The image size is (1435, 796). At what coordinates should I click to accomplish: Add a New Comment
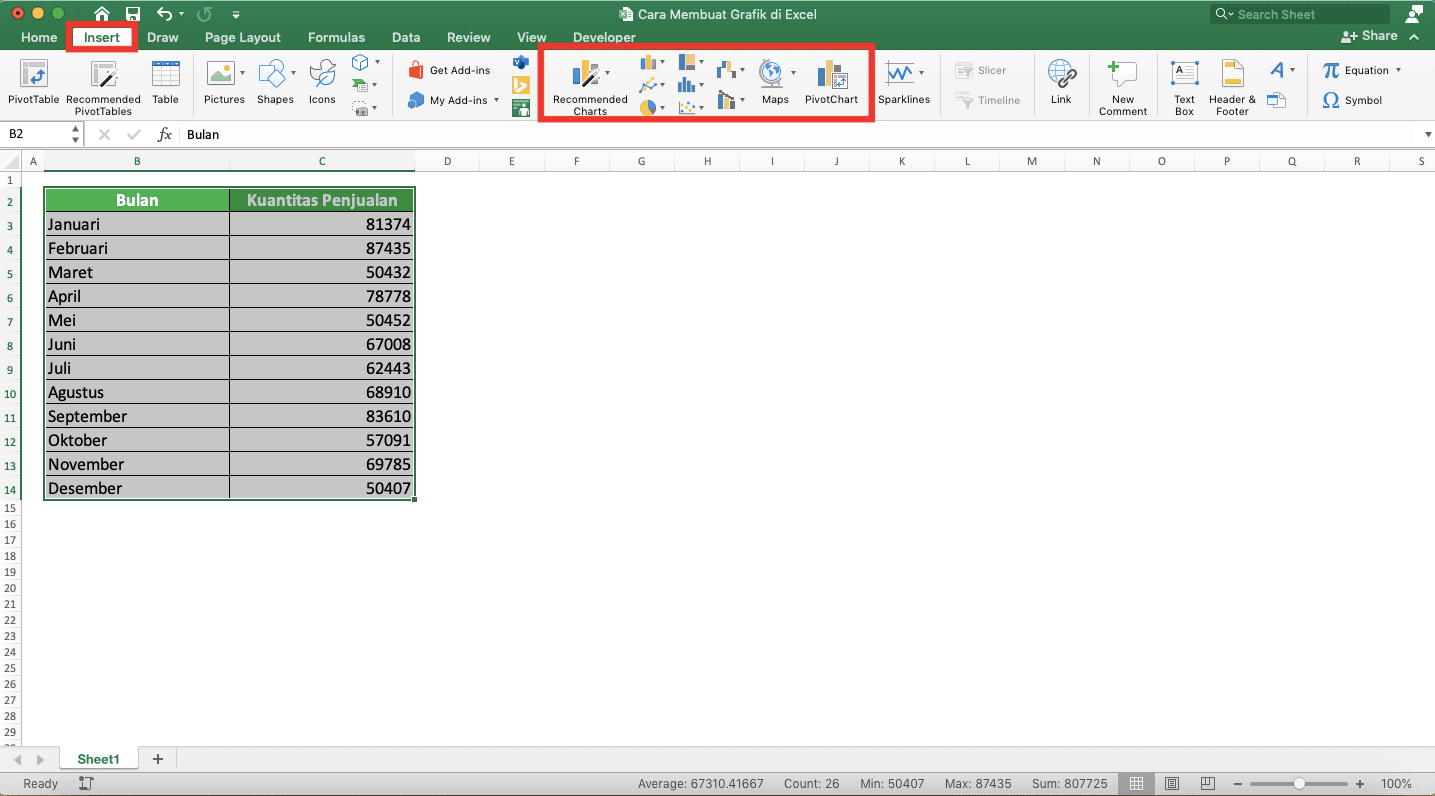tap(1122, 88)
